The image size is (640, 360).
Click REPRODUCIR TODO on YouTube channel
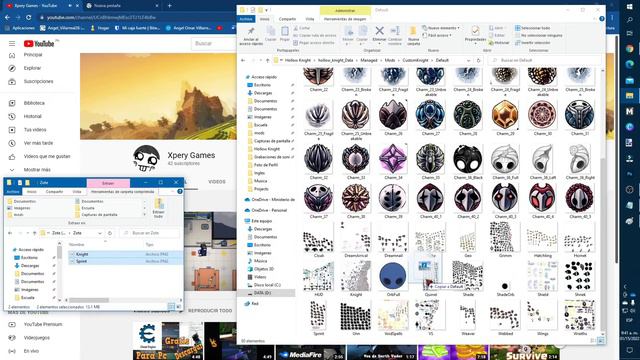[210, 311]
